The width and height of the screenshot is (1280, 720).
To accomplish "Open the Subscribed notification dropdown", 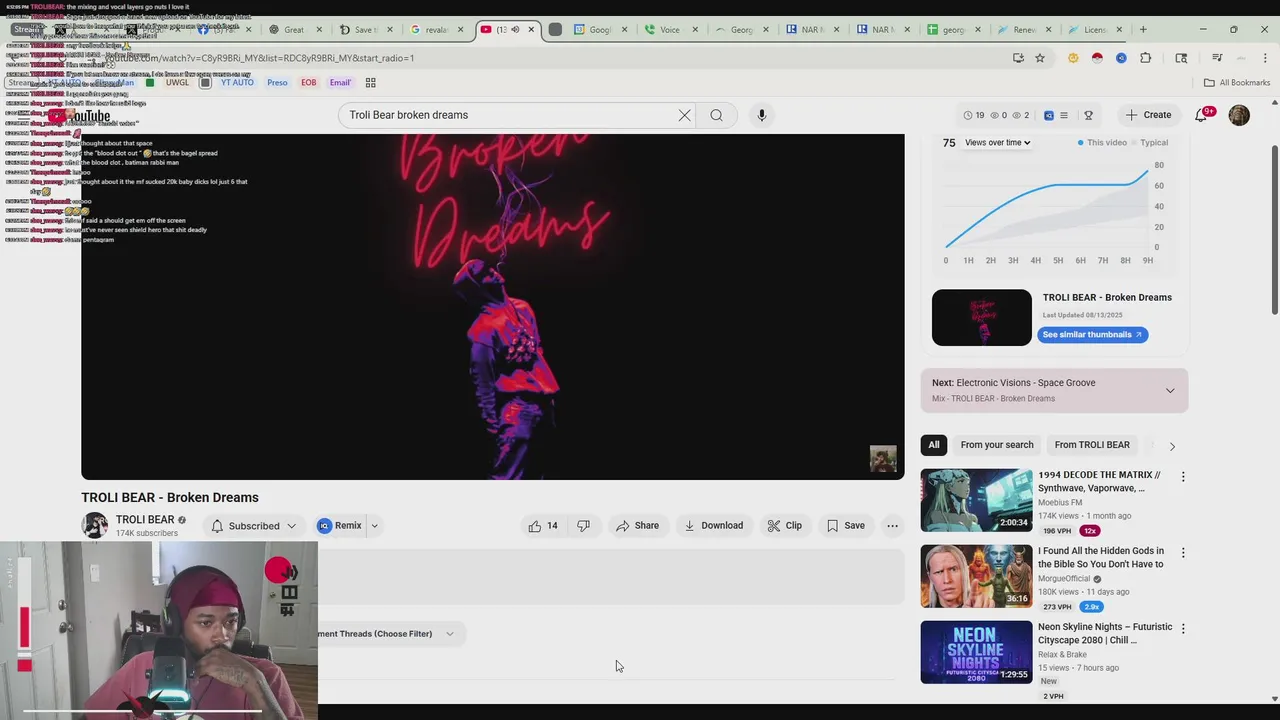I will 254,526.
